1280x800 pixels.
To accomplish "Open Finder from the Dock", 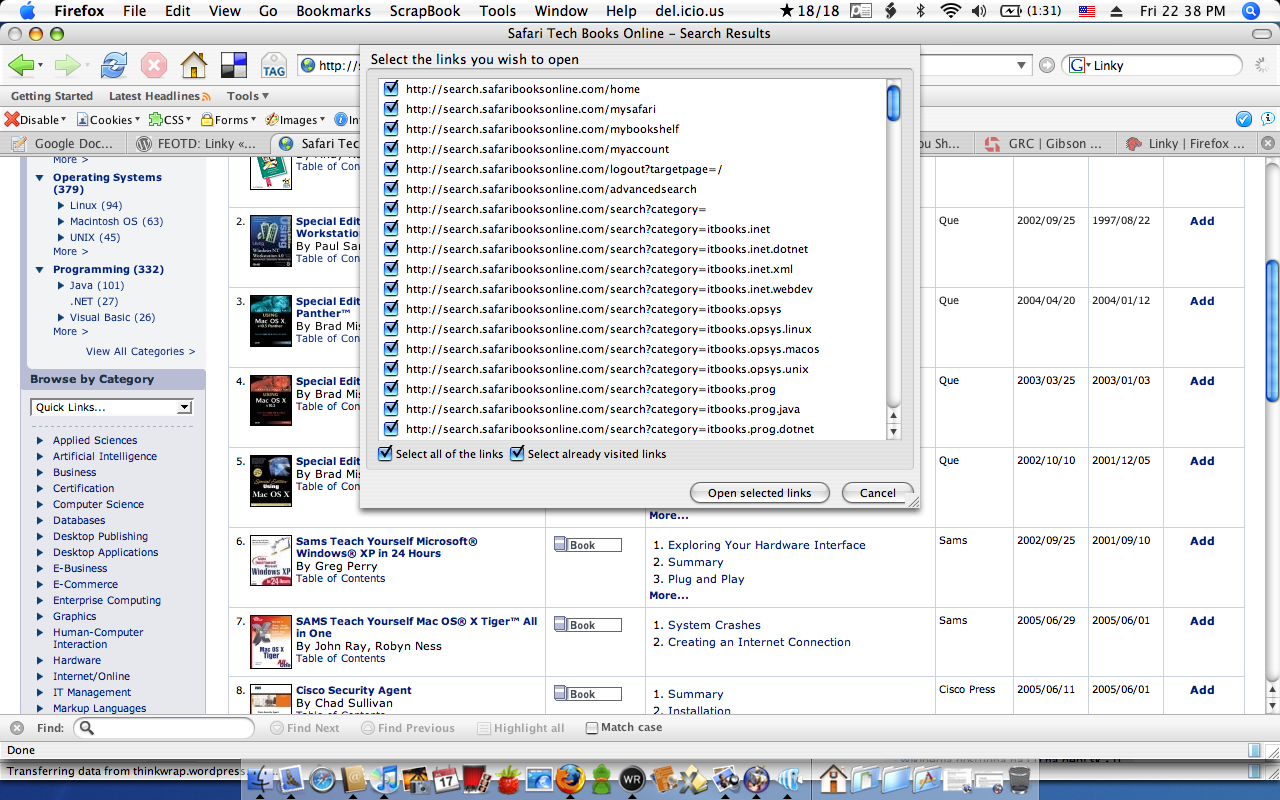I will point(262,778).
